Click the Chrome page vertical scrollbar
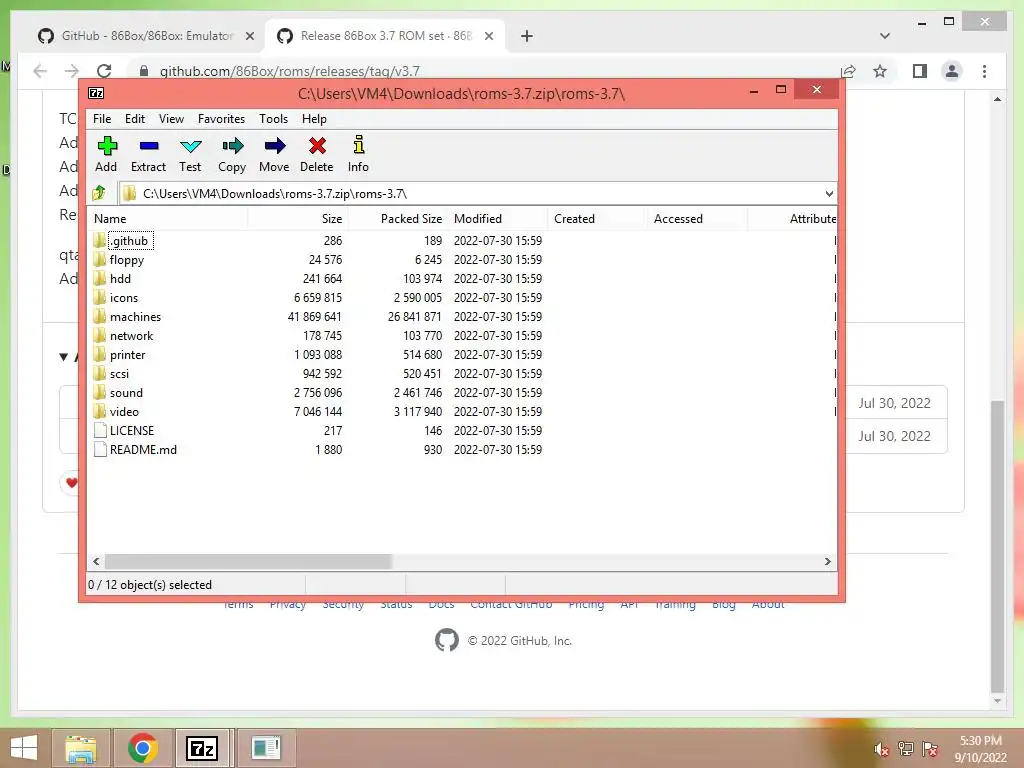1024x768 pixels. point(997,545)
